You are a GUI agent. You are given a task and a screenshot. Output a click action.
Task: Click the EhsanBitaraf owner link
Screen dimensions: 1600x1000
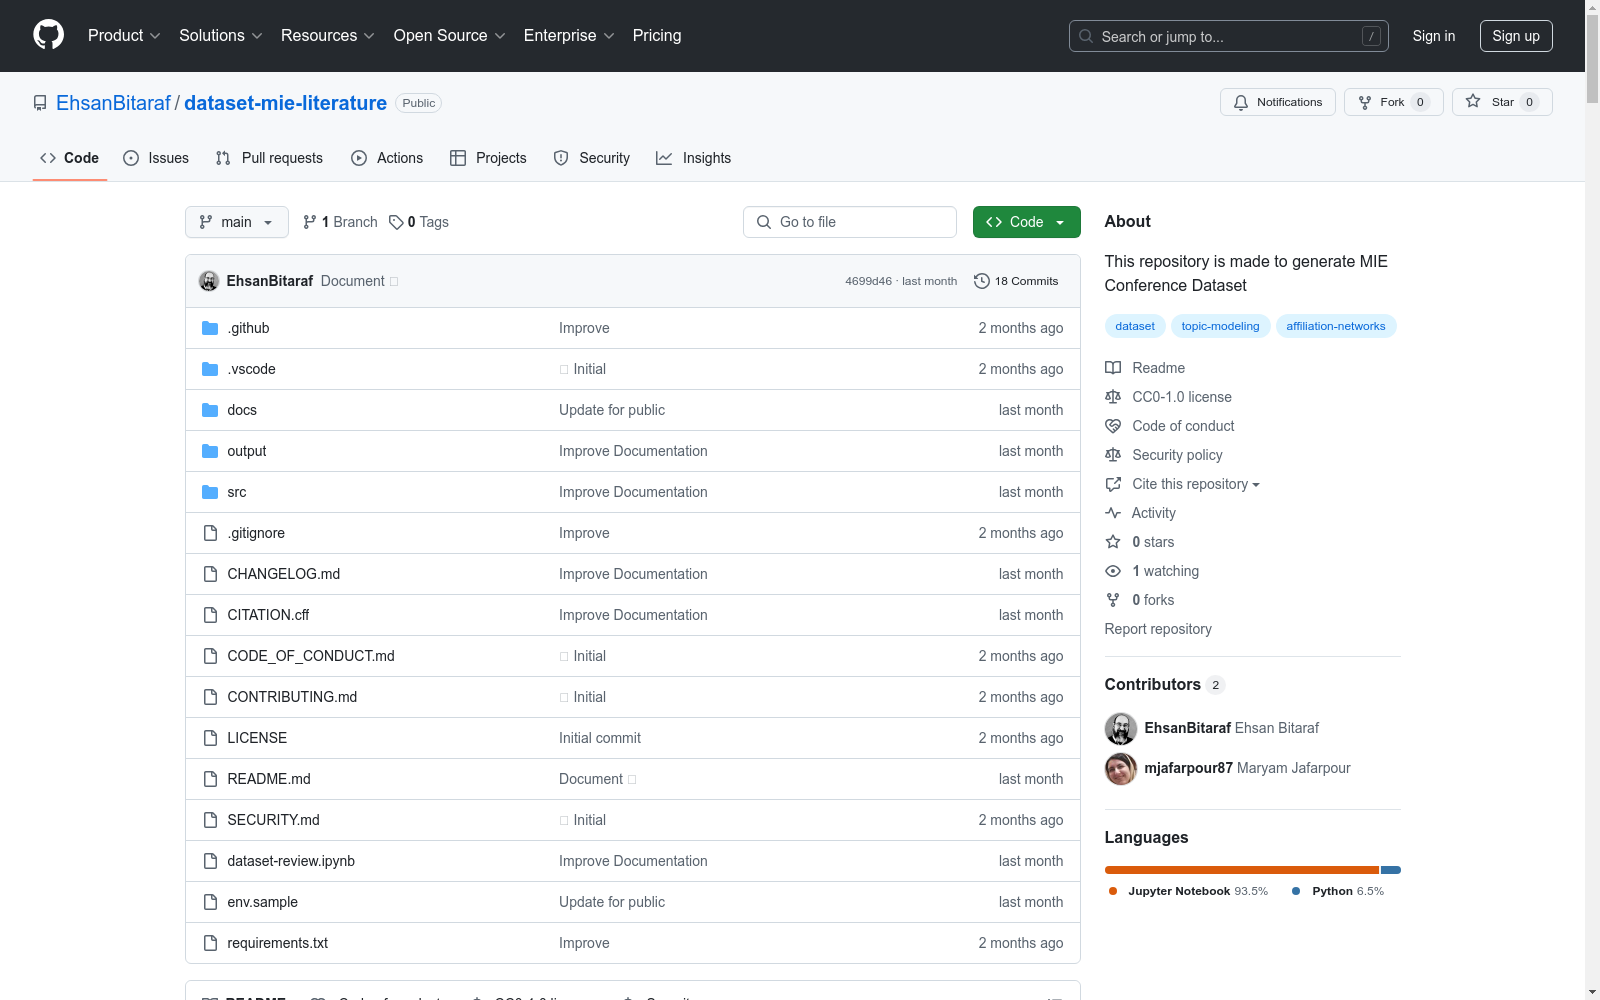pos(113,103)
